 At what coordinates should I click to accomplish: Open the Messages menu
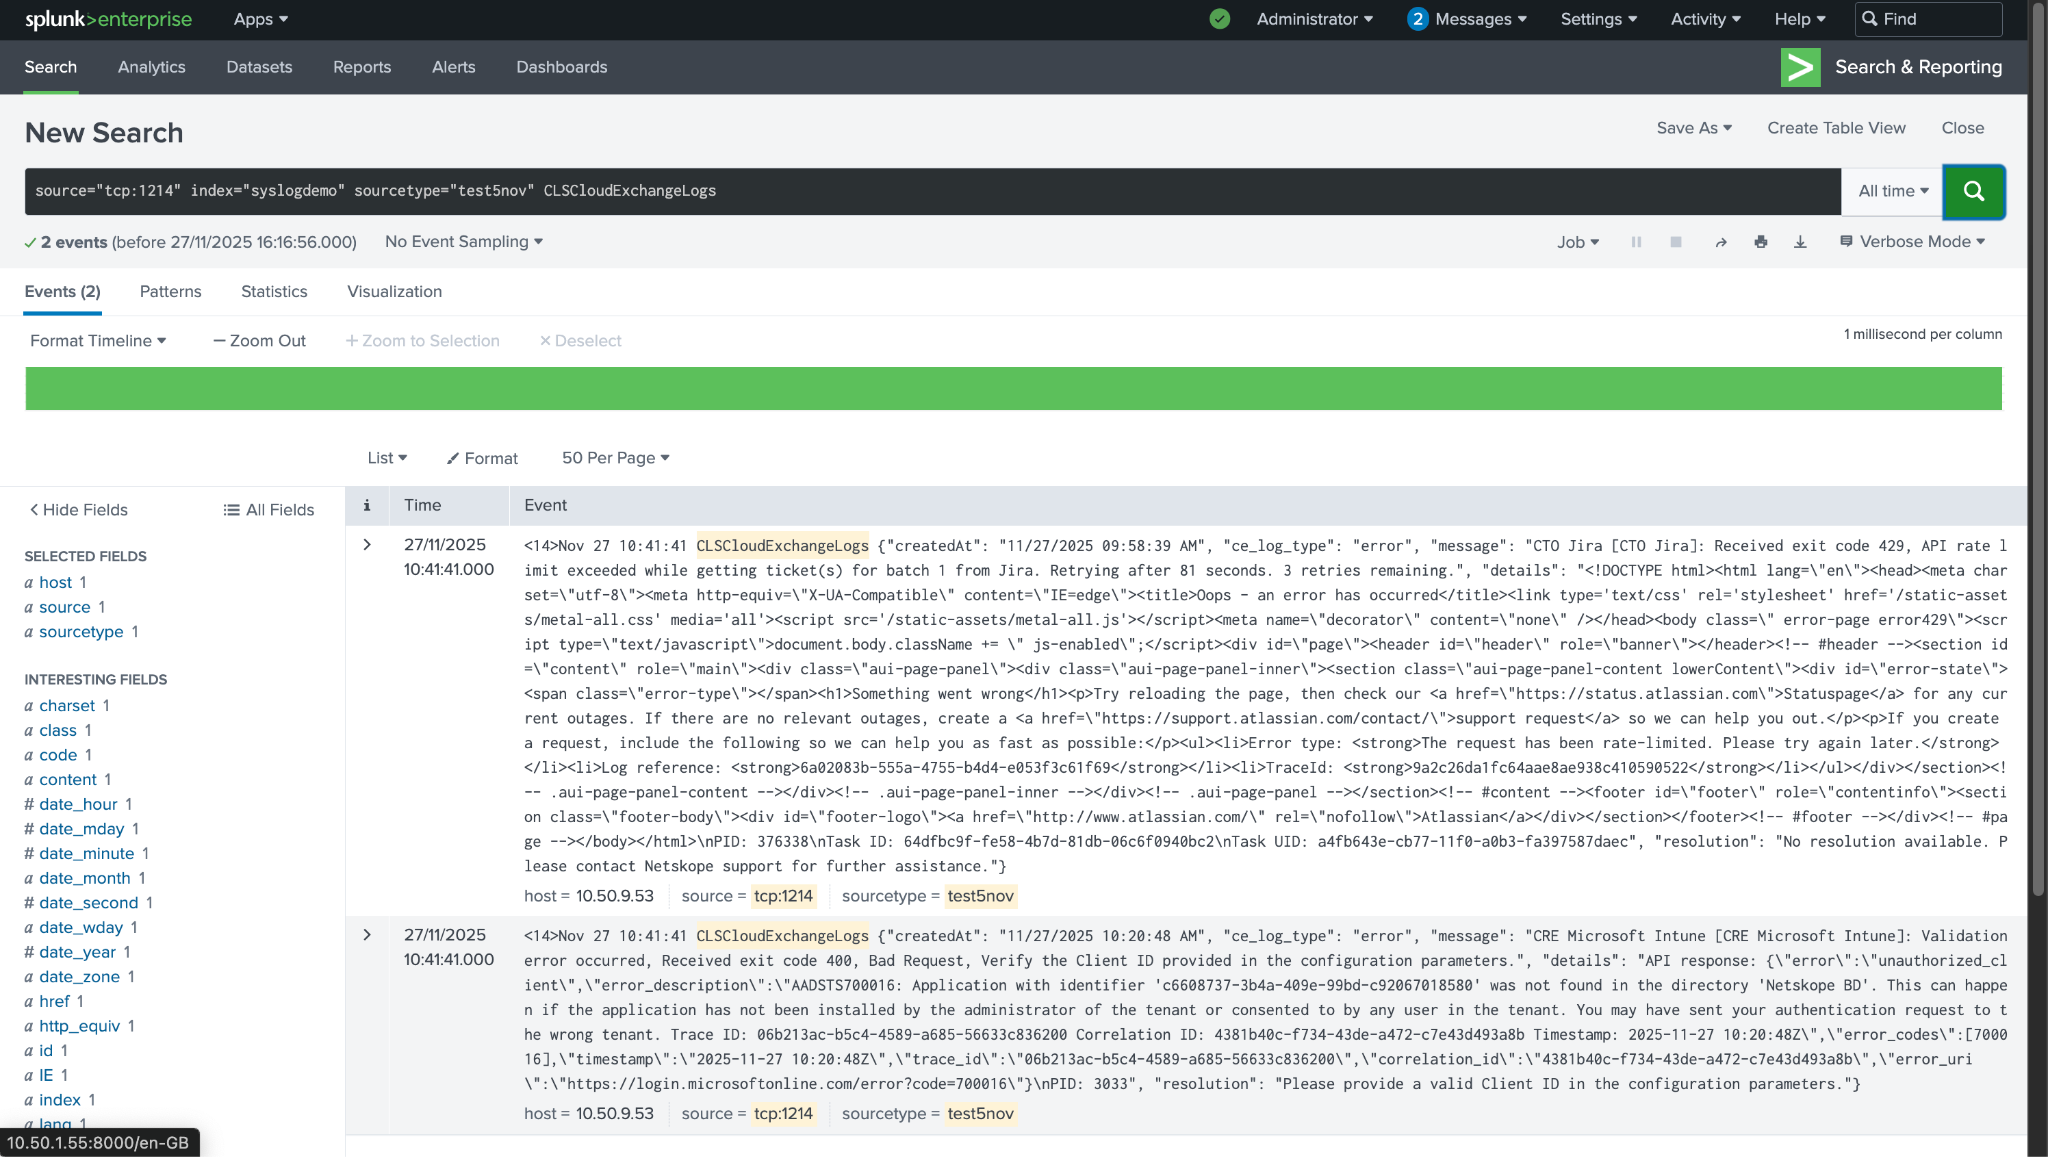click(1467, 19)
